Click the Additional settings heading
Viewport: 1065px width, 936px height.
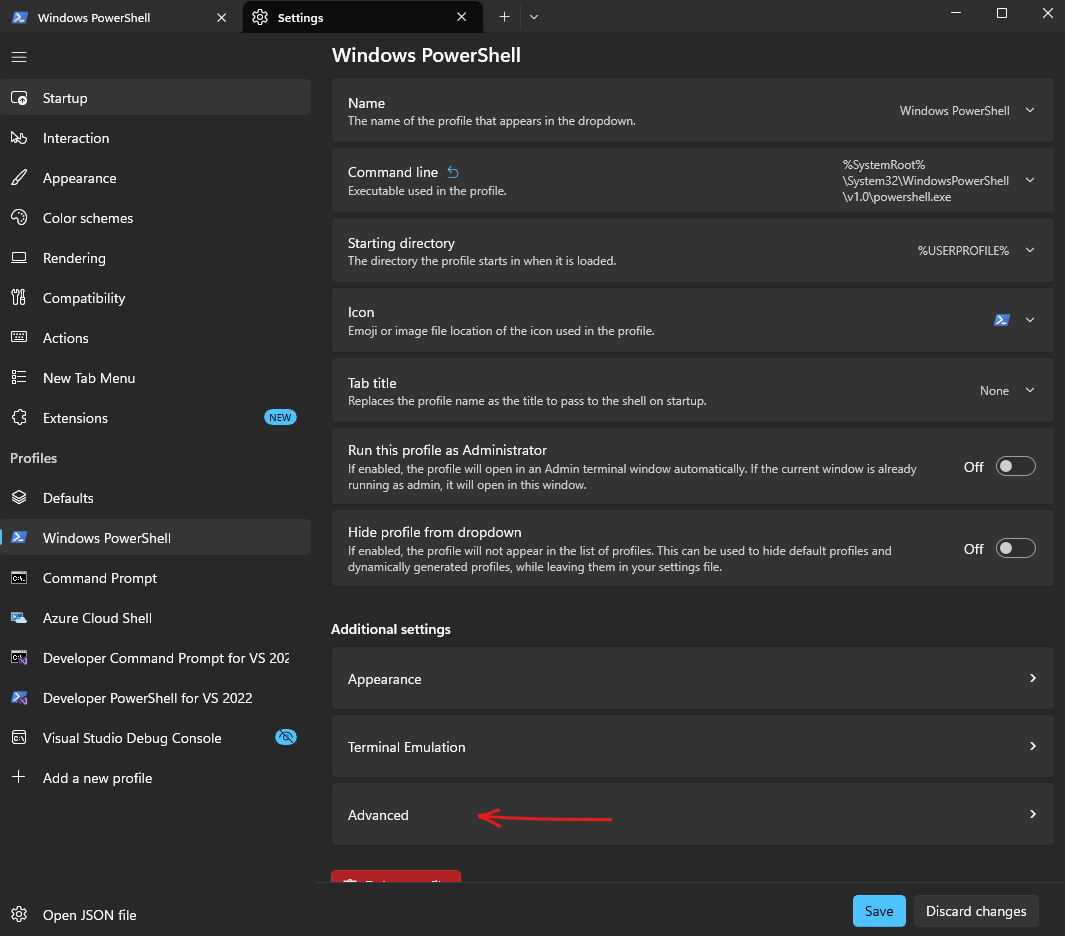coord(391,629)
